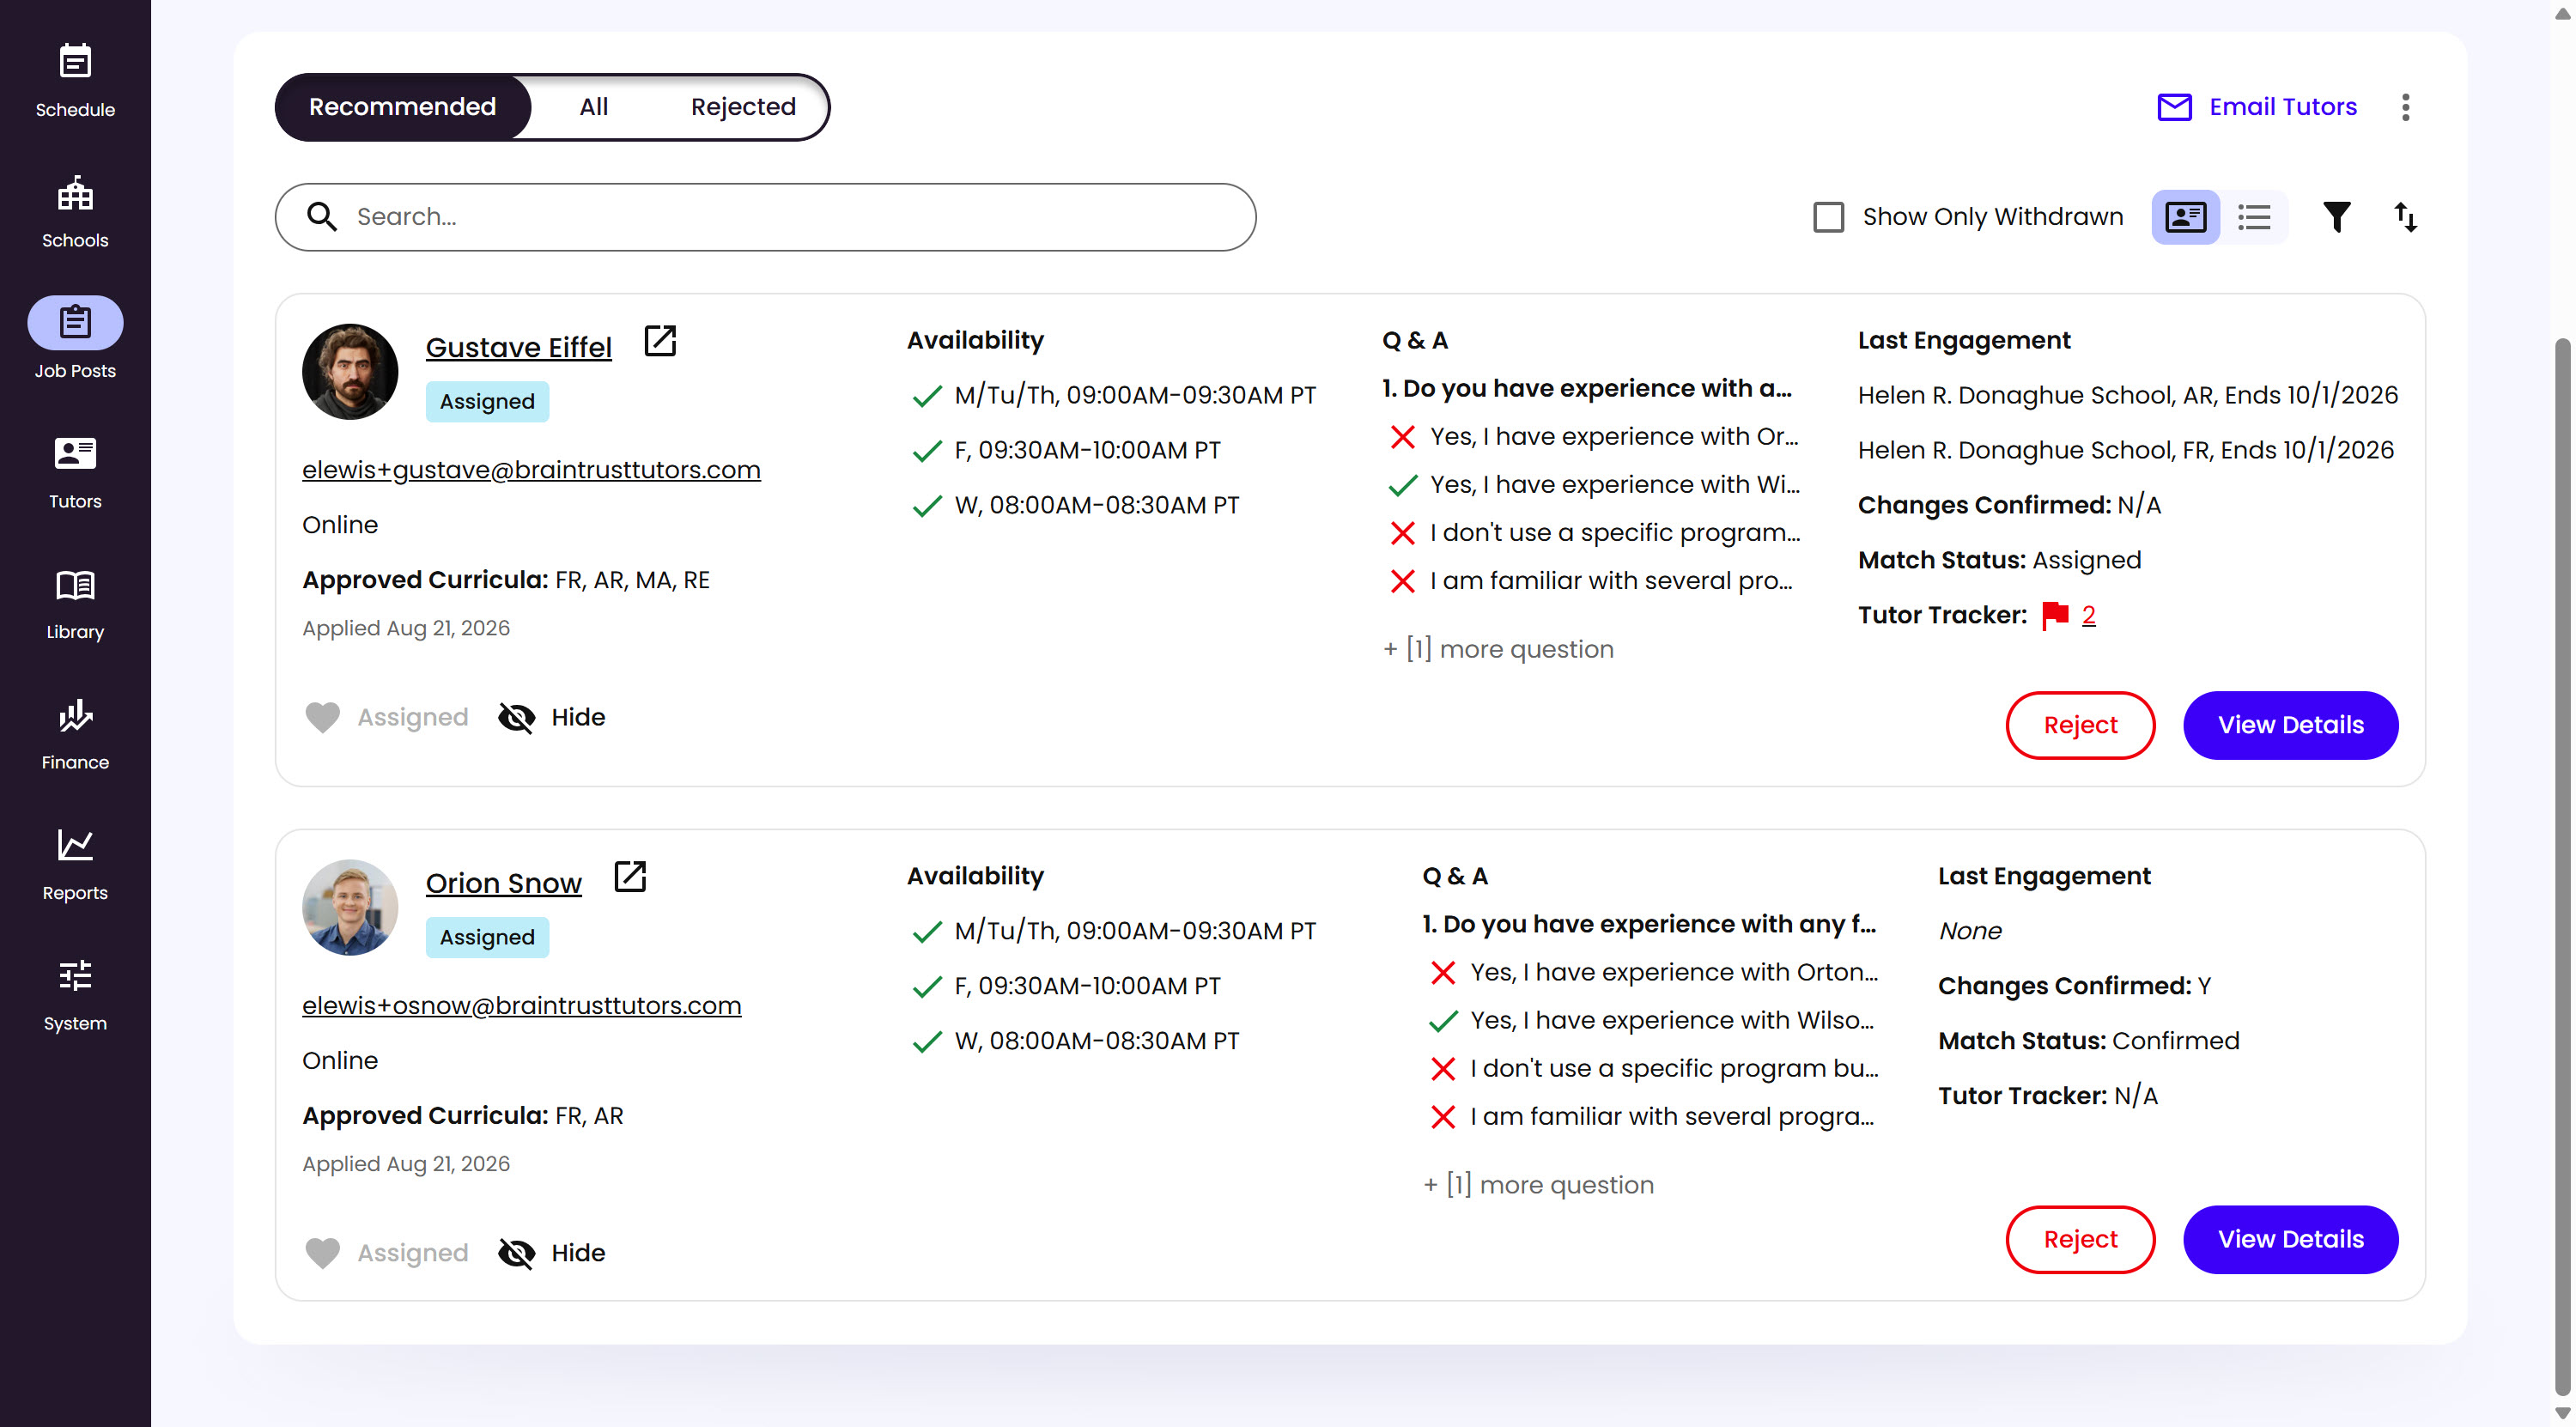Go to Schools section
Screen dimensions: 2576x1427
click(75, 212)
